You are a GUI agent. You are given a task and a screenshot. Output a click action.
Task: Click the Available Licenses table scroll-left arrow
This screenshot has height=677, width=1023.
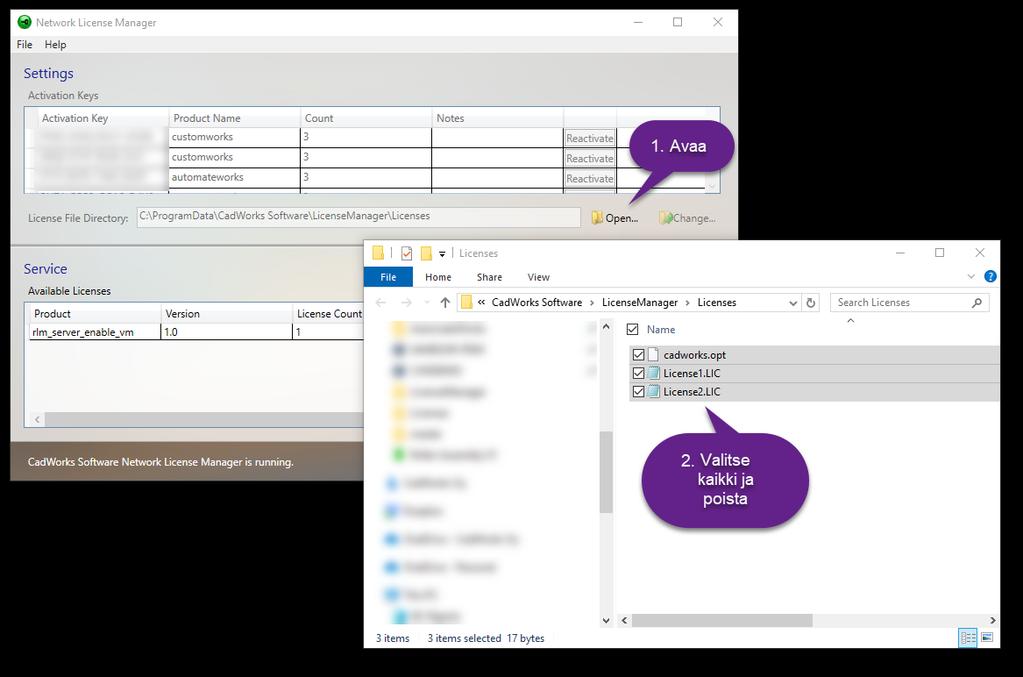tap(37, 419)
